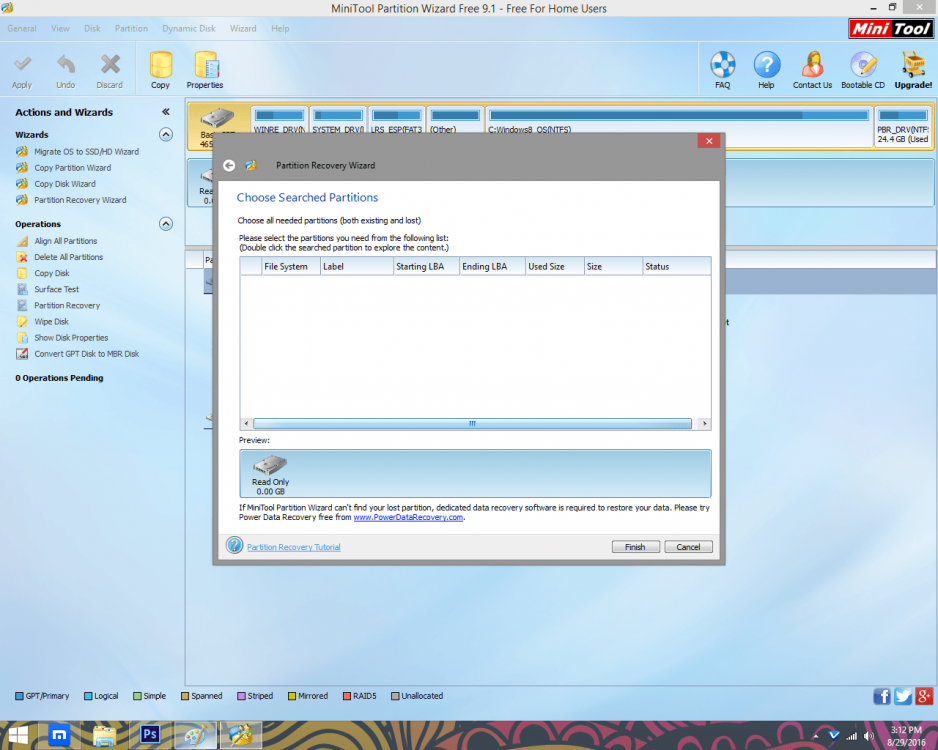Open the Dynamic Disk menu
The width and height of the screenshot is (938, 750).
(x=189, y=29)
